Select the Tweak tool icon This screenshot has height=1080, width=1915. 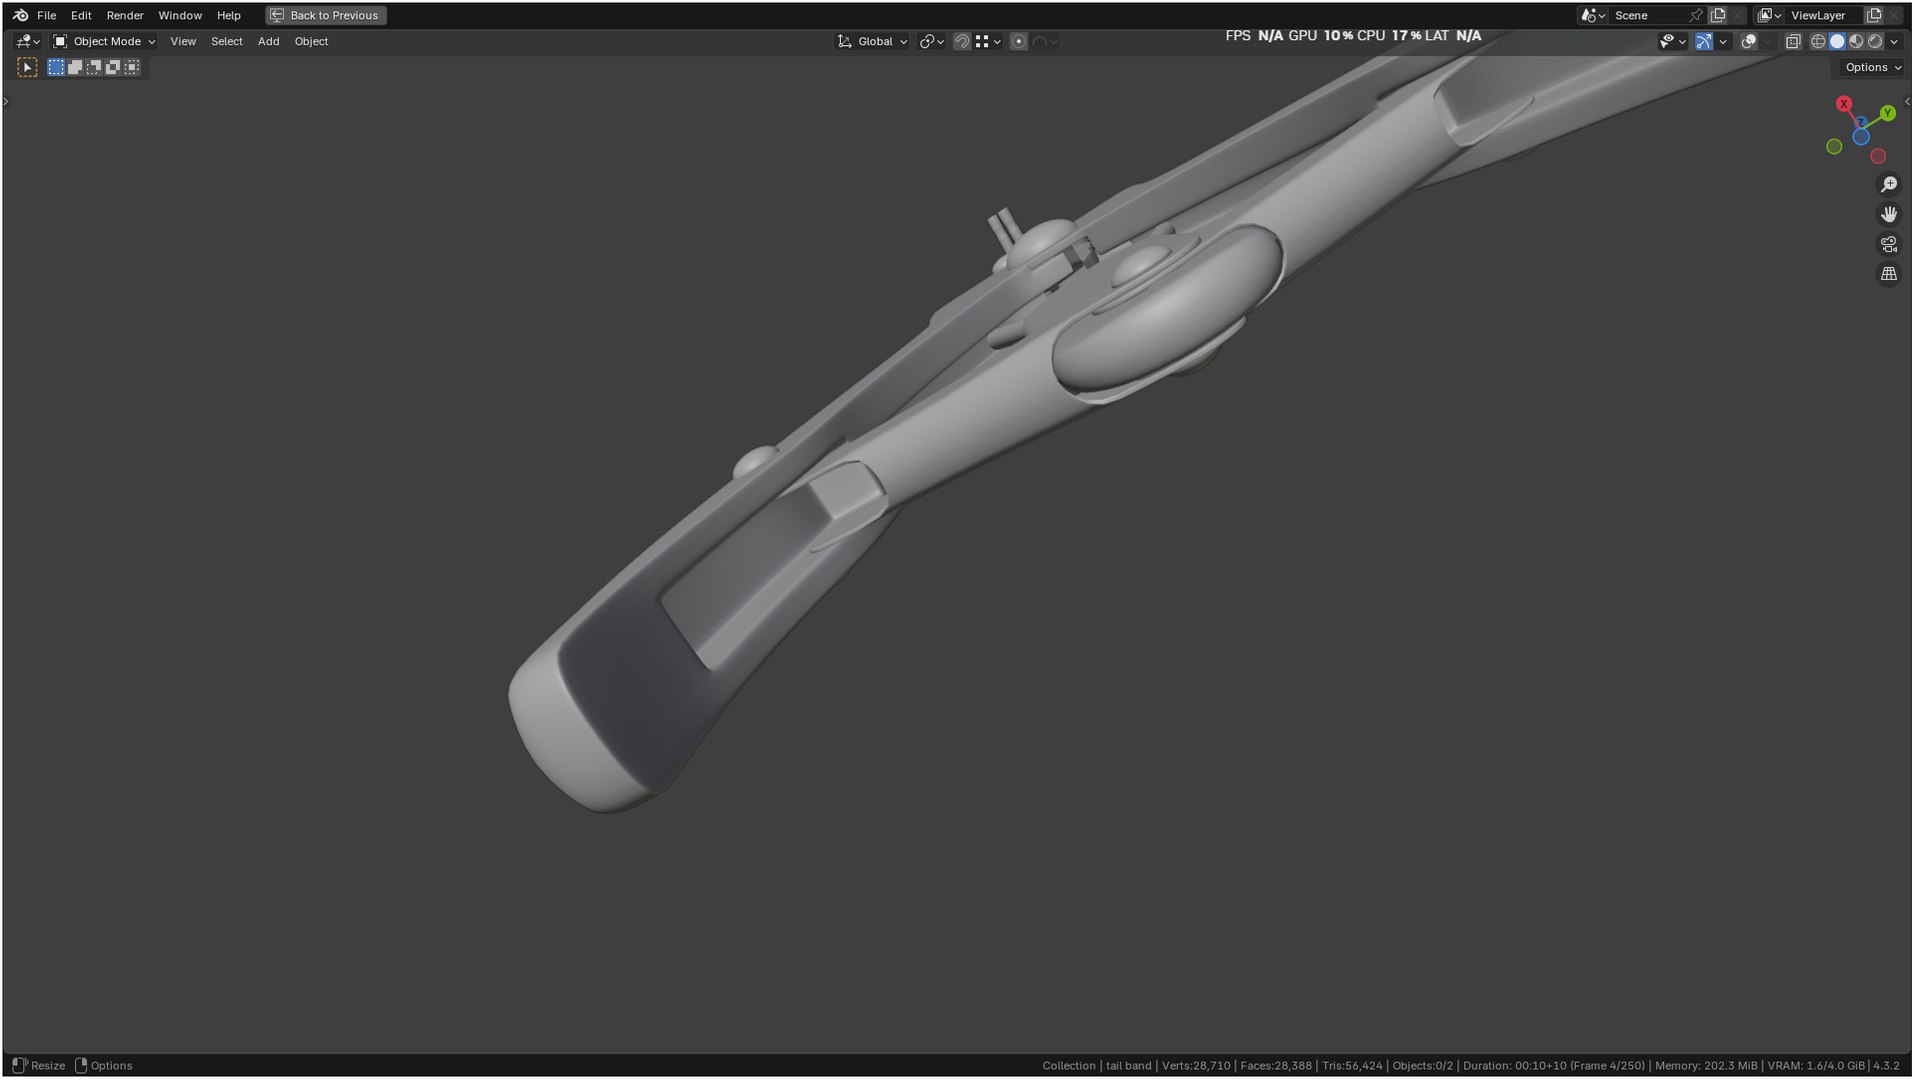[27, 67]
